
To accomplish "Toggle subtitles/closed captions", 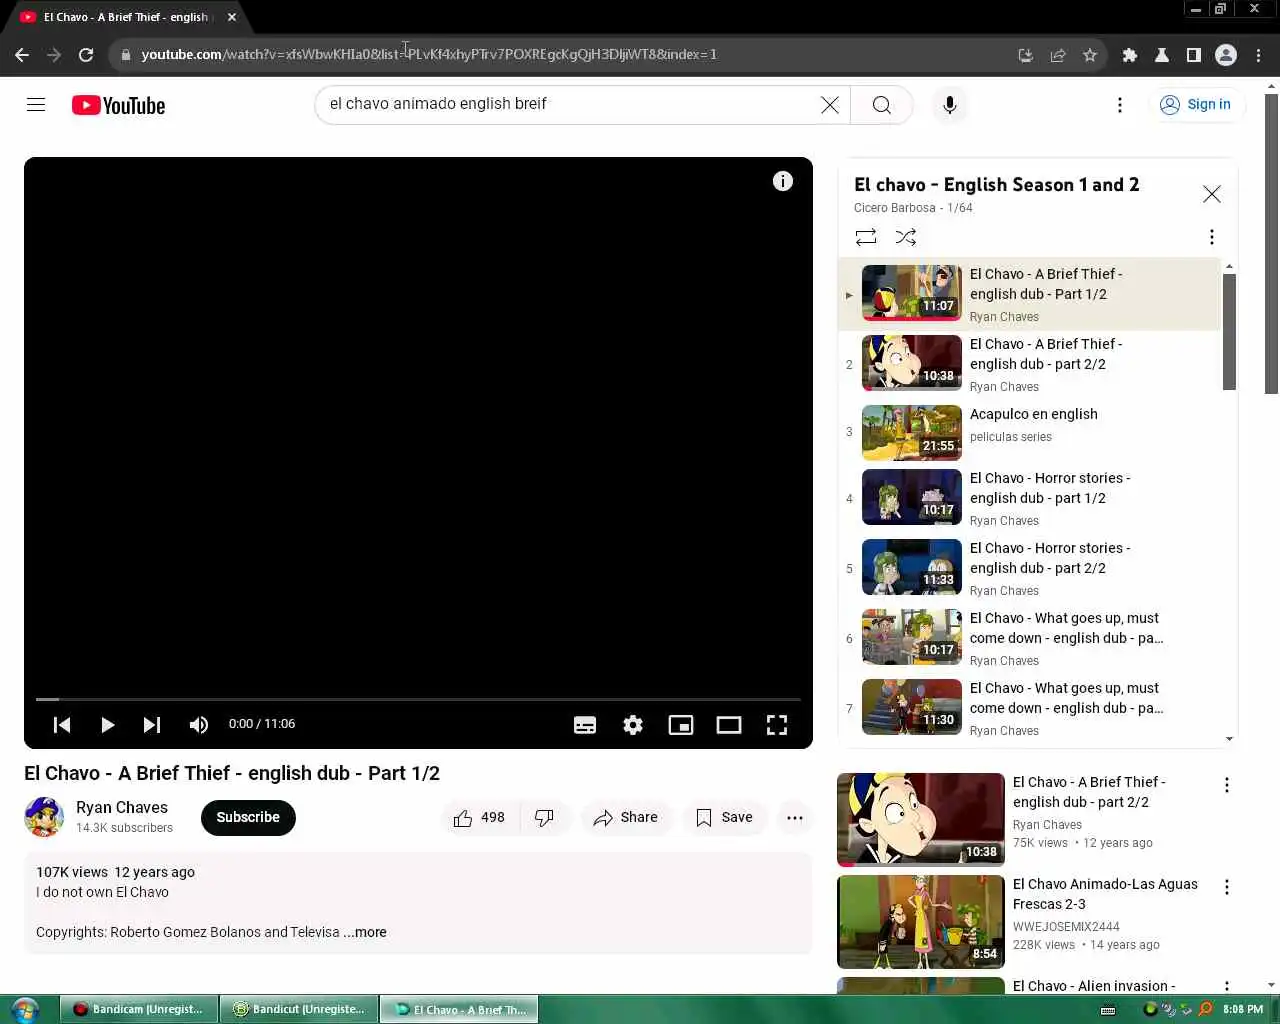I will coord(585,725).
